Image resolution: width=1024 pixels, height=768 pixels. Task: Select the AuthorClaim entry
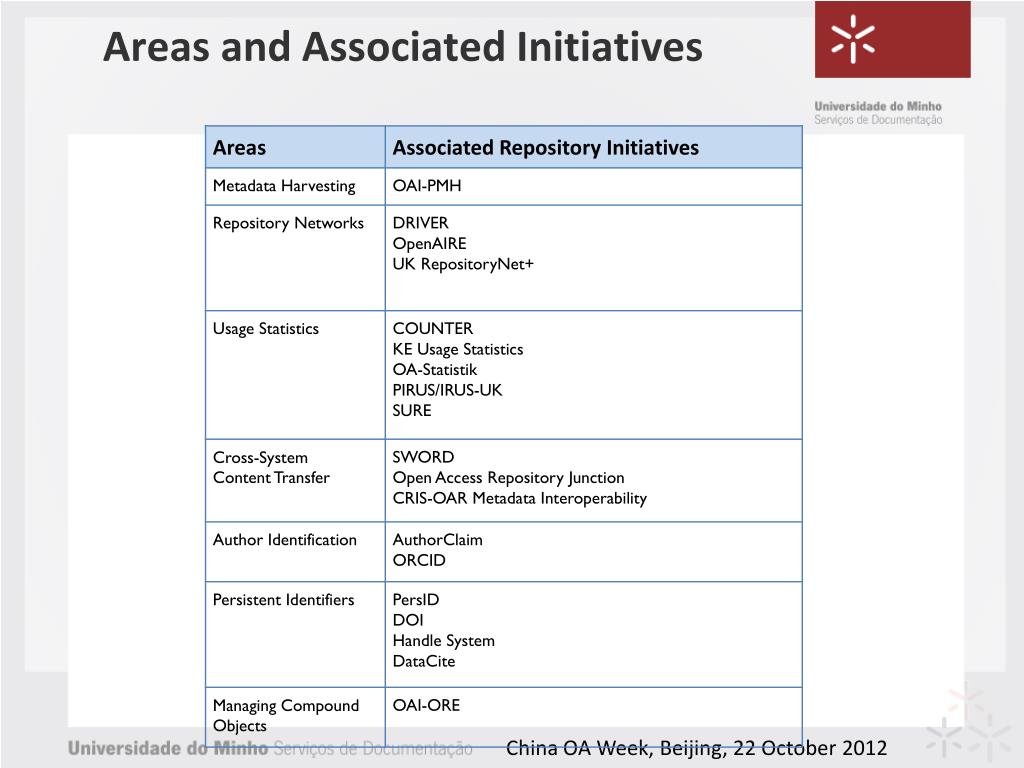pyautogui.click(x=438, y=540)
